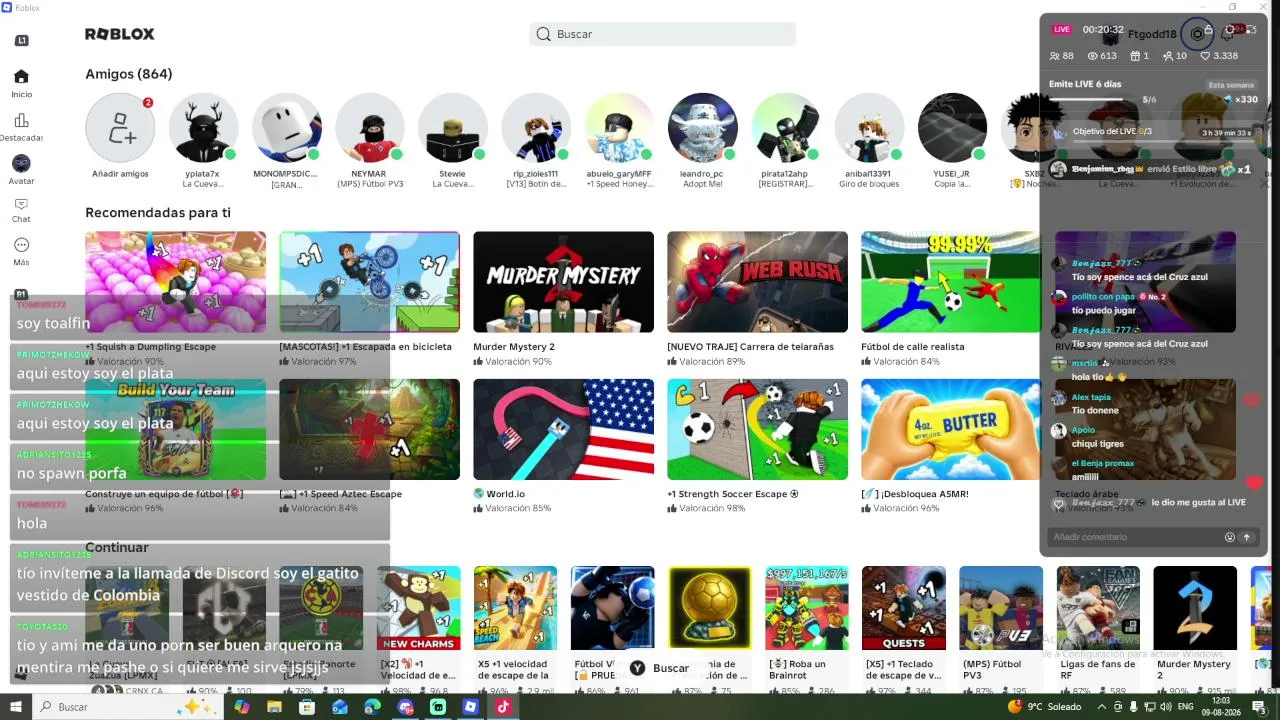Open Squish a Dumpling Escape game

pos(175,282)
